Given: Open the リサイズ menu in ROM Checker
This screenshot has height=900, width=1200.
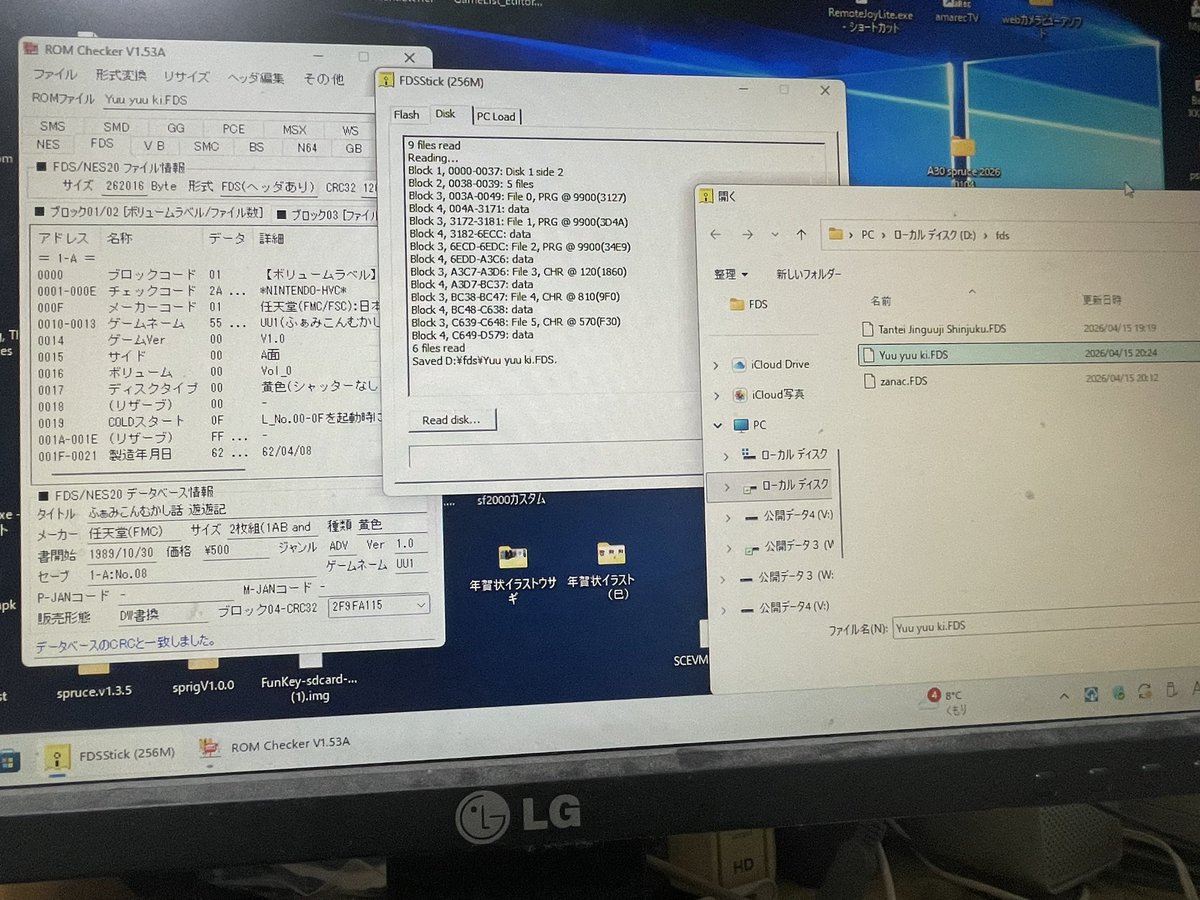Looking at the screenshot, I should (x=187, y=77).
